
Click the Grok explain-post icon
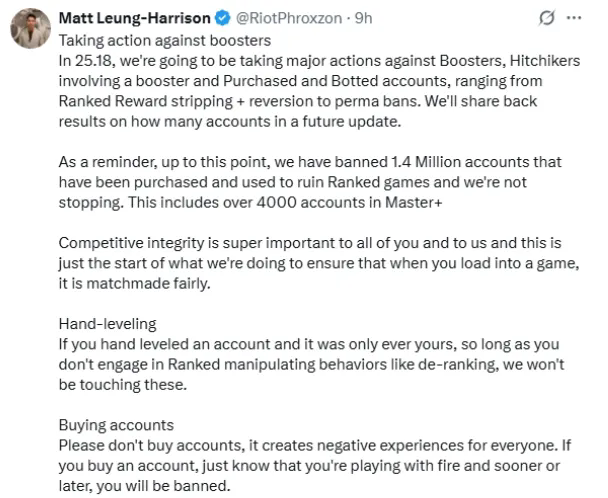[x=548, y=20]
